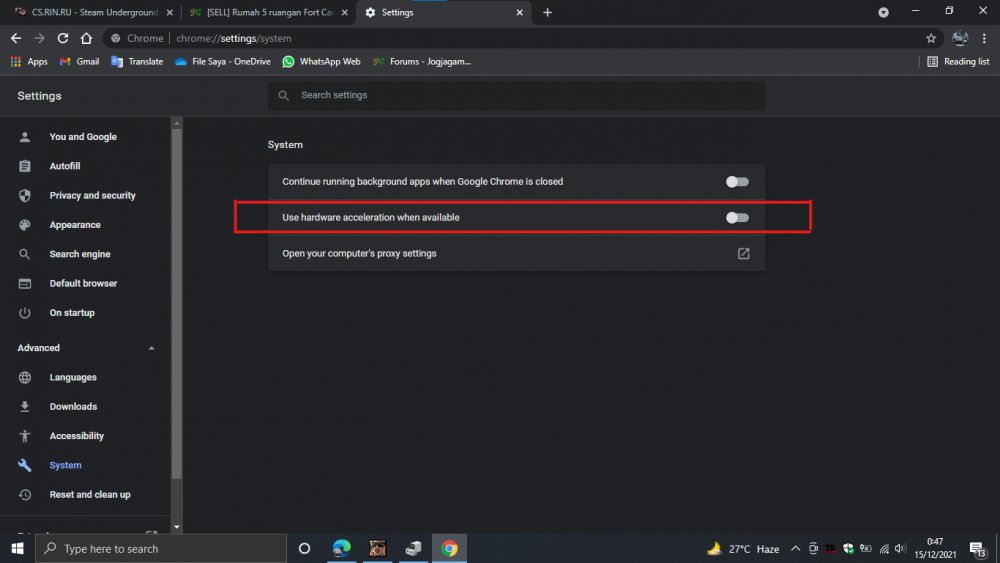This screenshot has height=563, width=1000.
Task: Click the person icon for You and Google
Action: tap(25, 136)
